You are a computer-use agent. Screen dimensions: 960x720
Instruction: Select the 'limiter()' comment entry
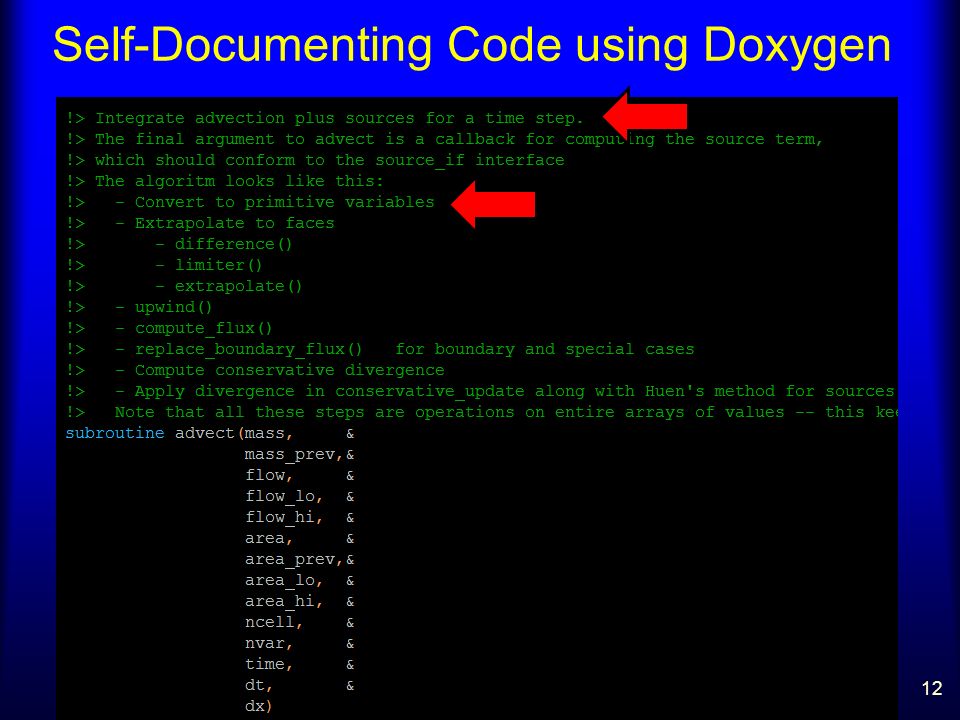click(219, 265)
